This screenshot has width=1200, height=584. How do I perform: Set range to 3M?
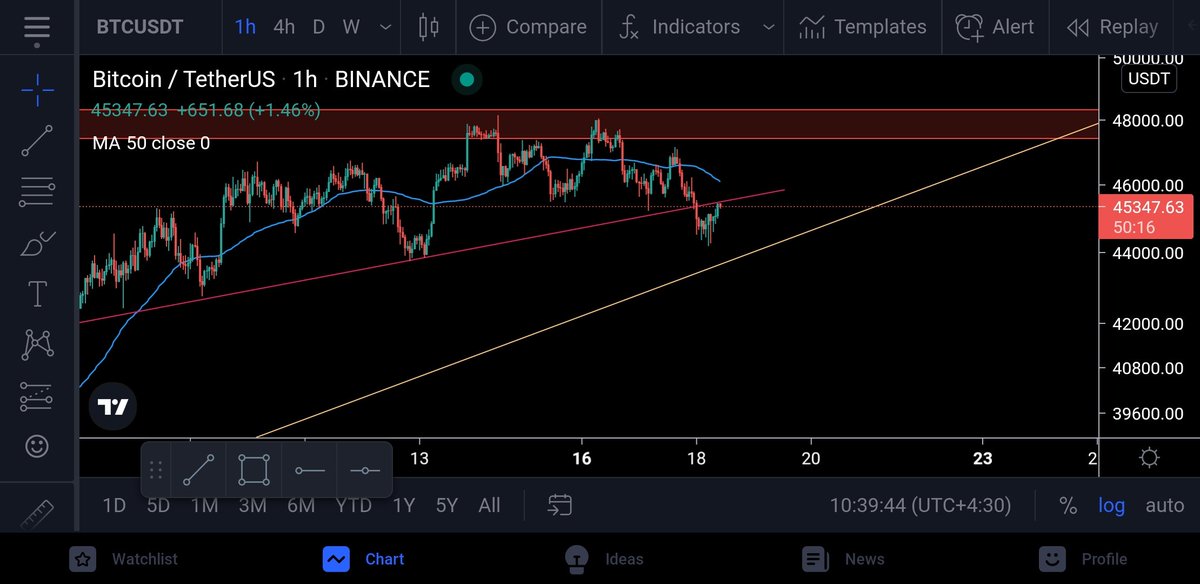coord(252,505)
